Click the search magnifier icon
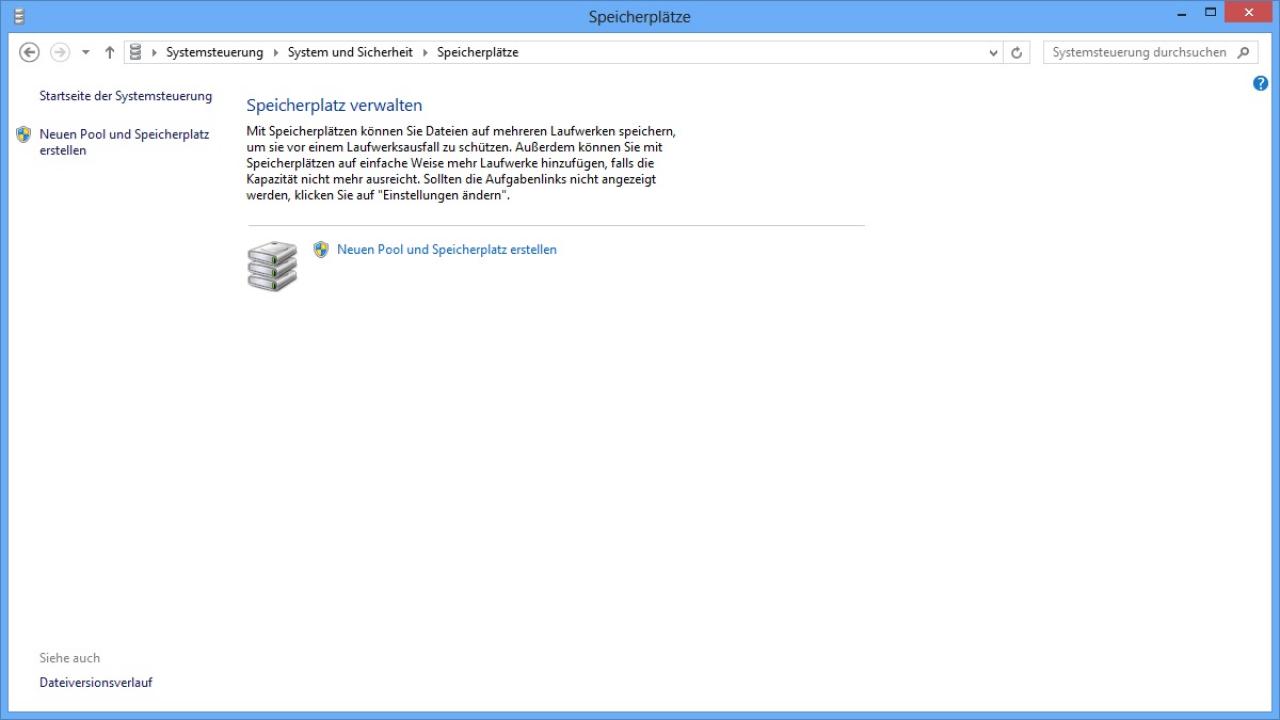 point(1244,52)
